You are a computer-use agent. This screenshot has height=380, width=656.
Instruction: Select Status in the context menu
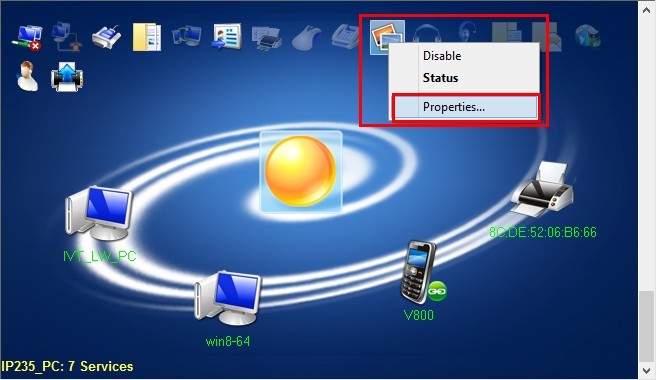(440, 78)
